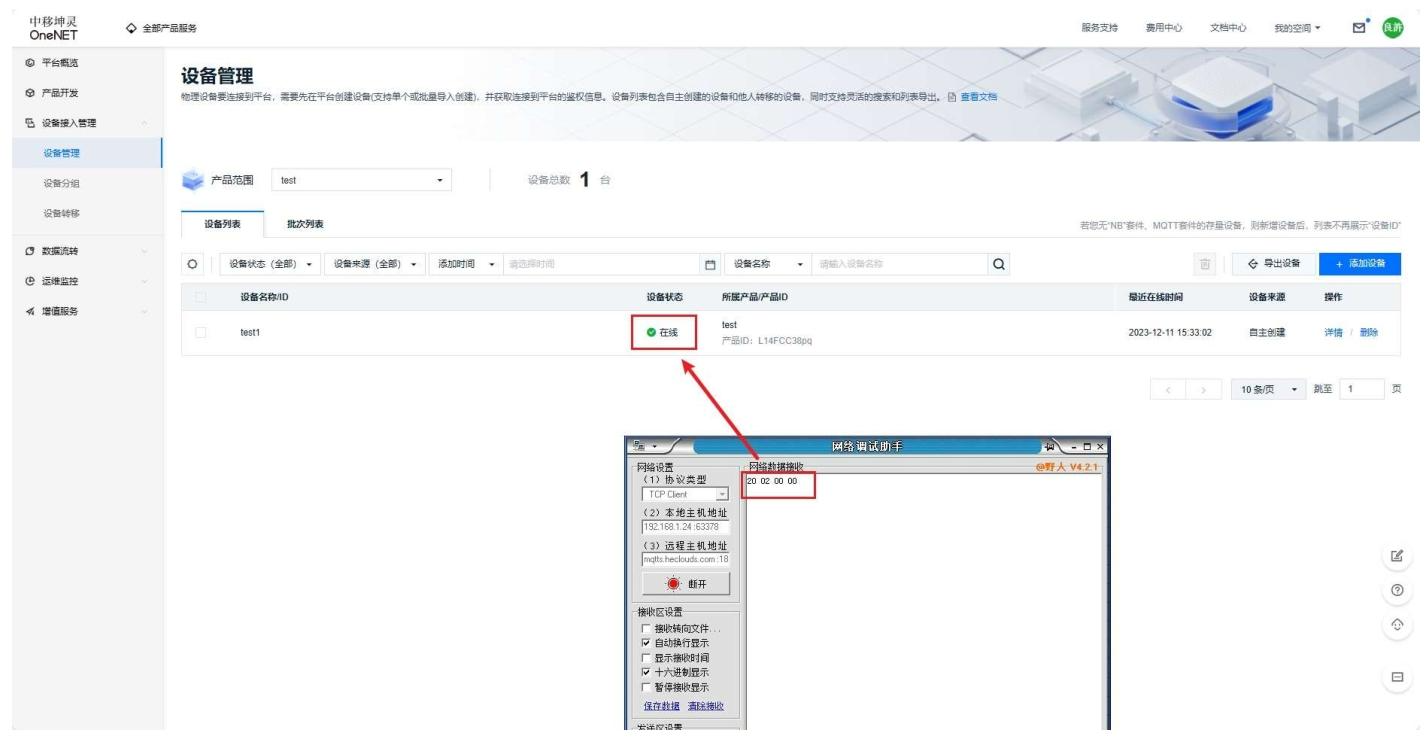
Task: Click the trash batch delete icon
Action: pos(1205,264)
